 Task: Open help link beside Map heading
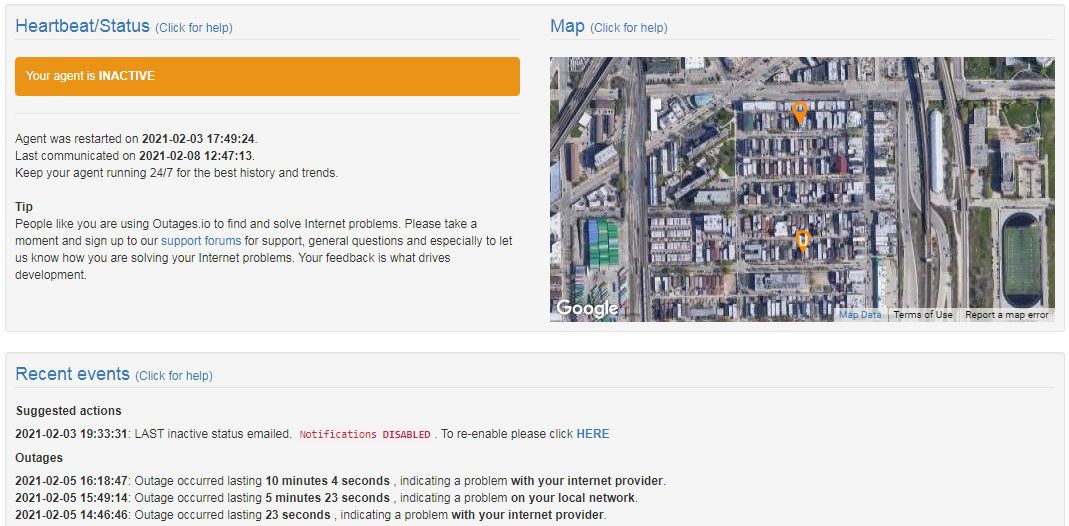pos(629,28)
